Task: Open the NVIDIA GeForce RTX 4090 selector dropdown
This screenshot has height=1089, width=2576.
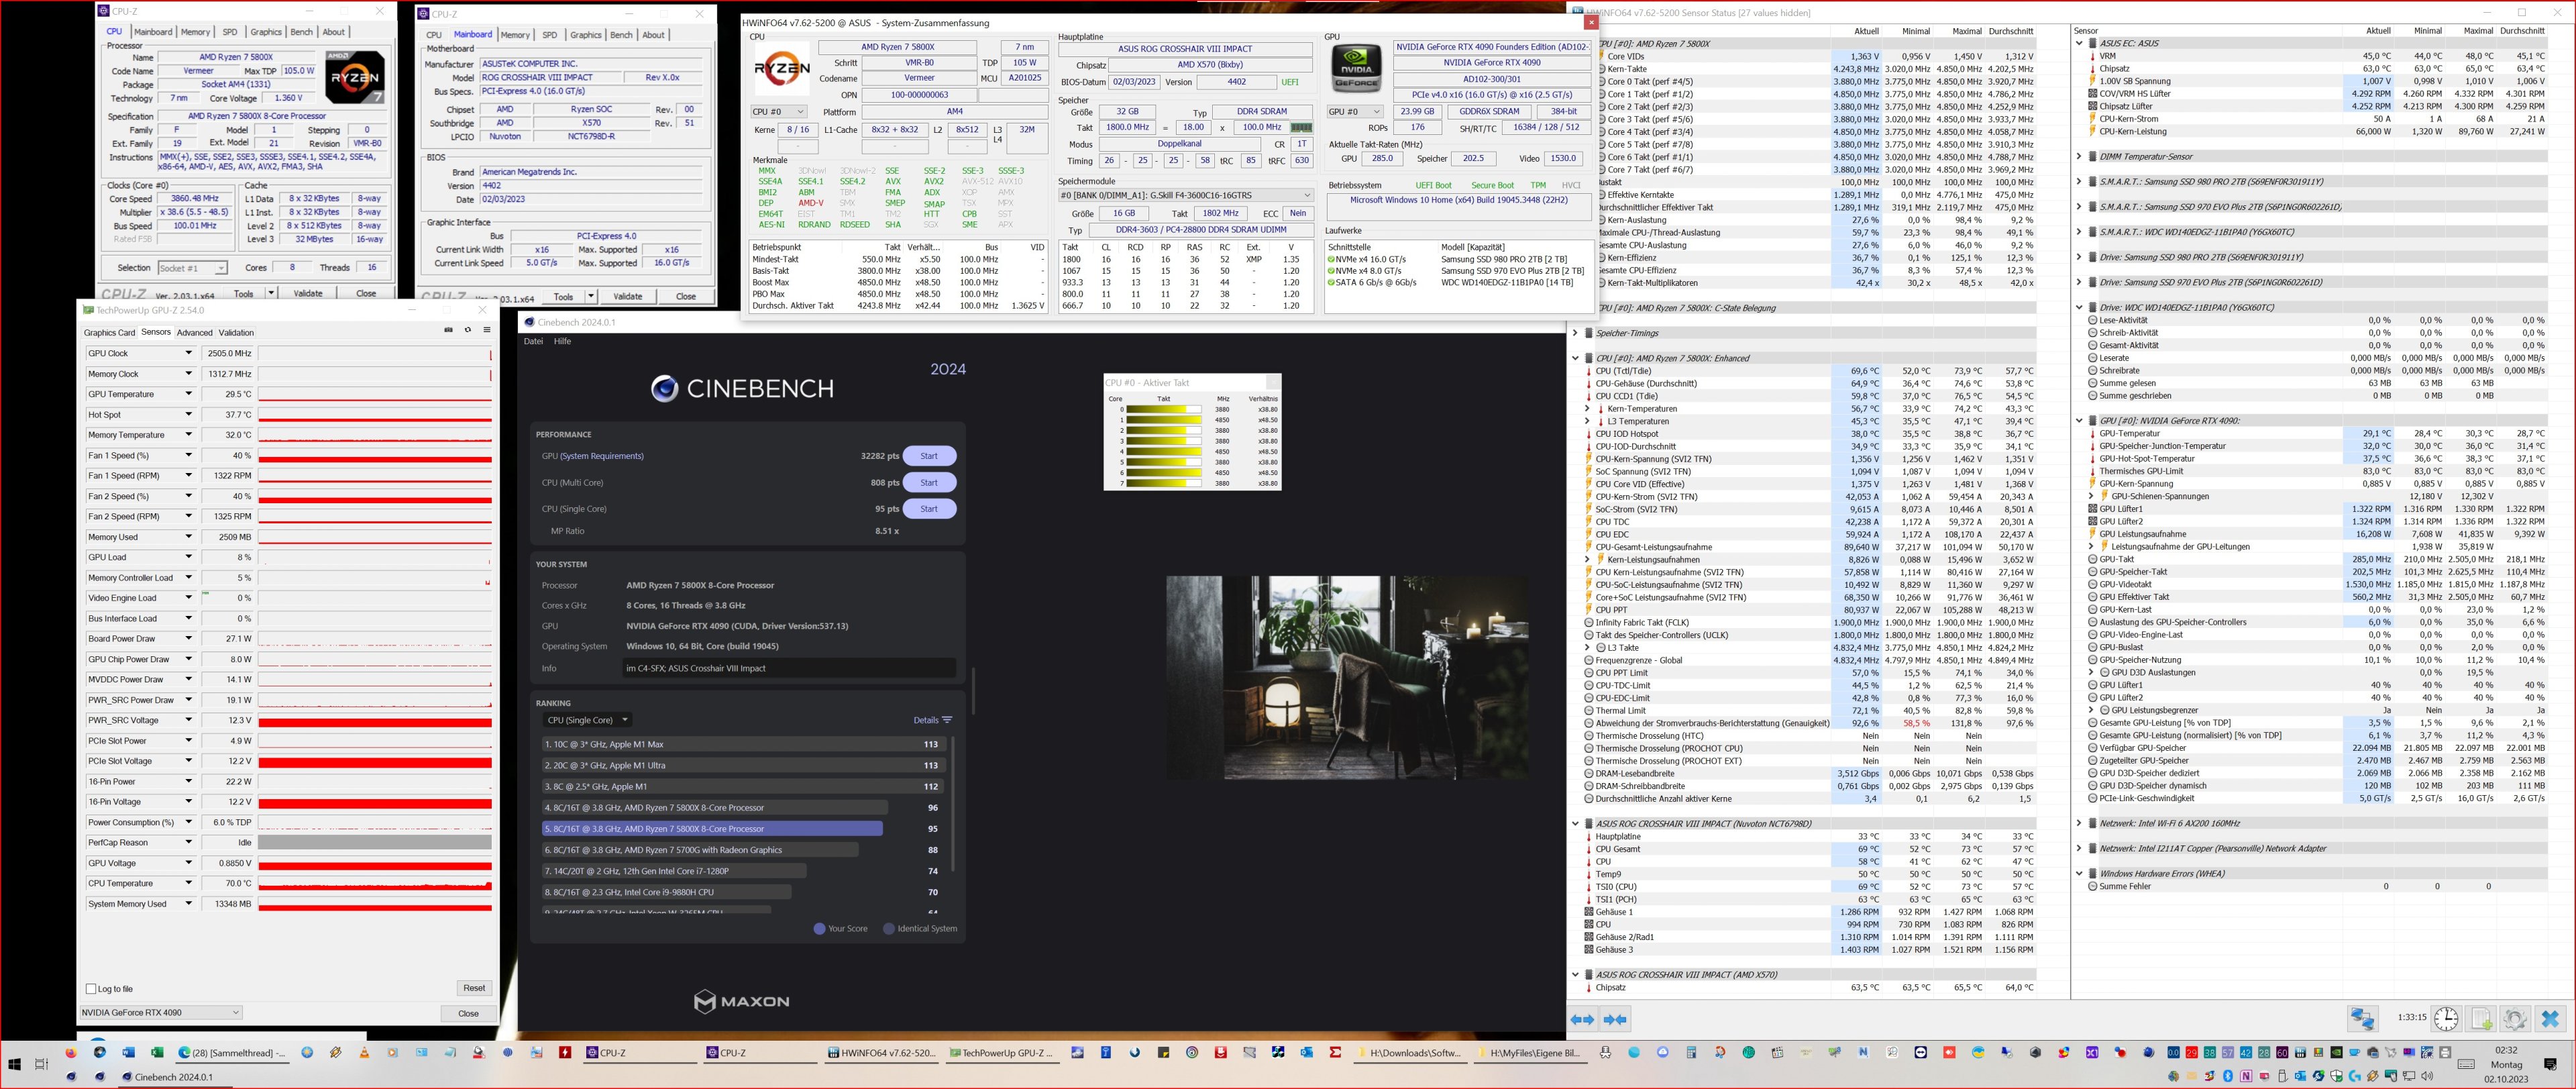Action: click(x=161, y=1012)
